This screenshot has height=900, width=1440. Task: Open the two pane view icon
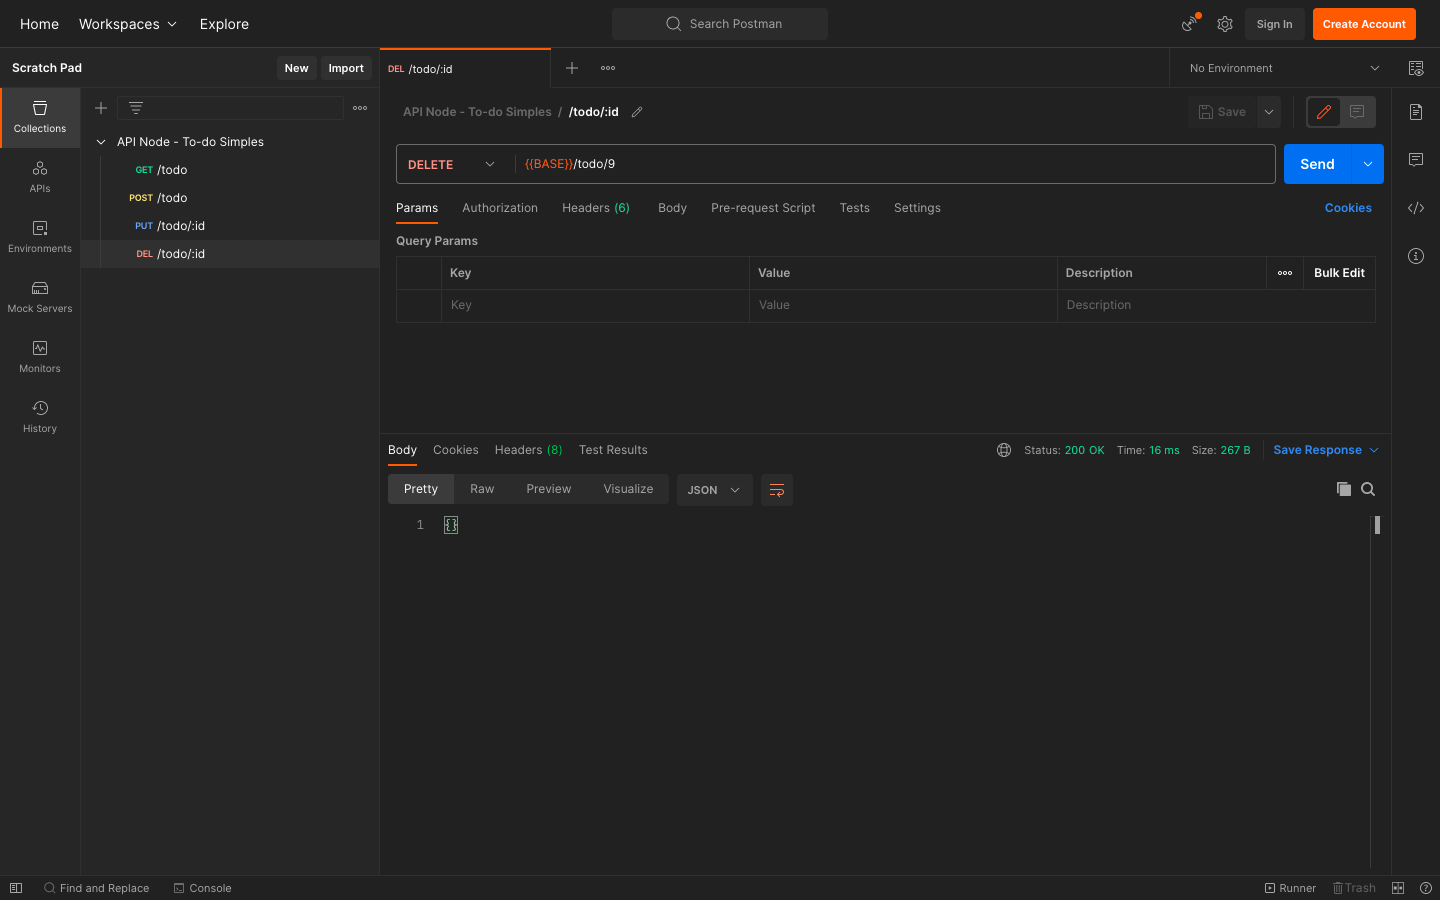coord(1398,888)
